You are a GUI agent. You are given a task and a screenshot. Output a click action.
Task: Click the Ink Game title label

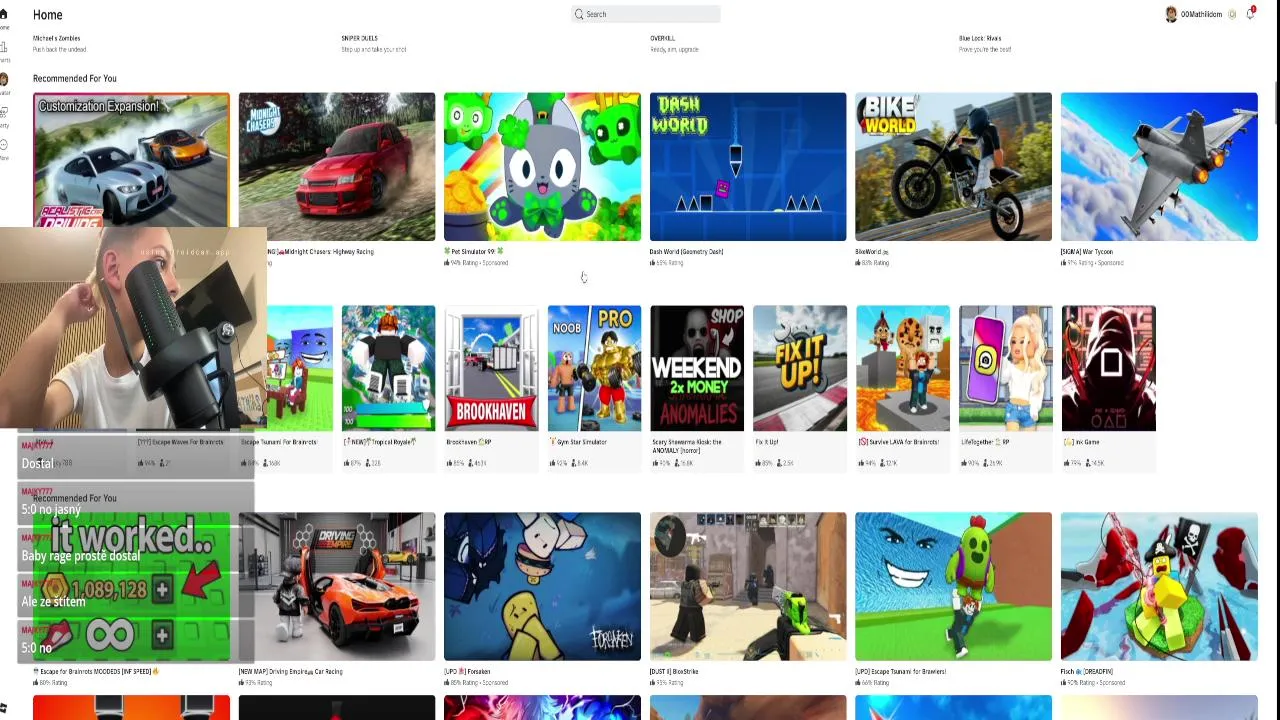pyautogui.click(x=1082, y=442)
